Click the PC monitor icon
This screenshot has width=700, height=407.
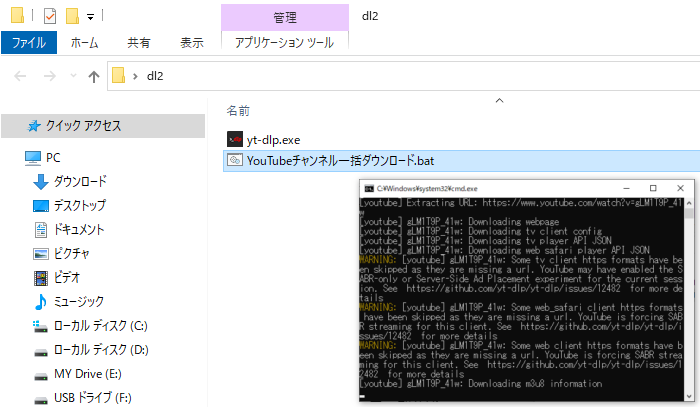(33, 158)
